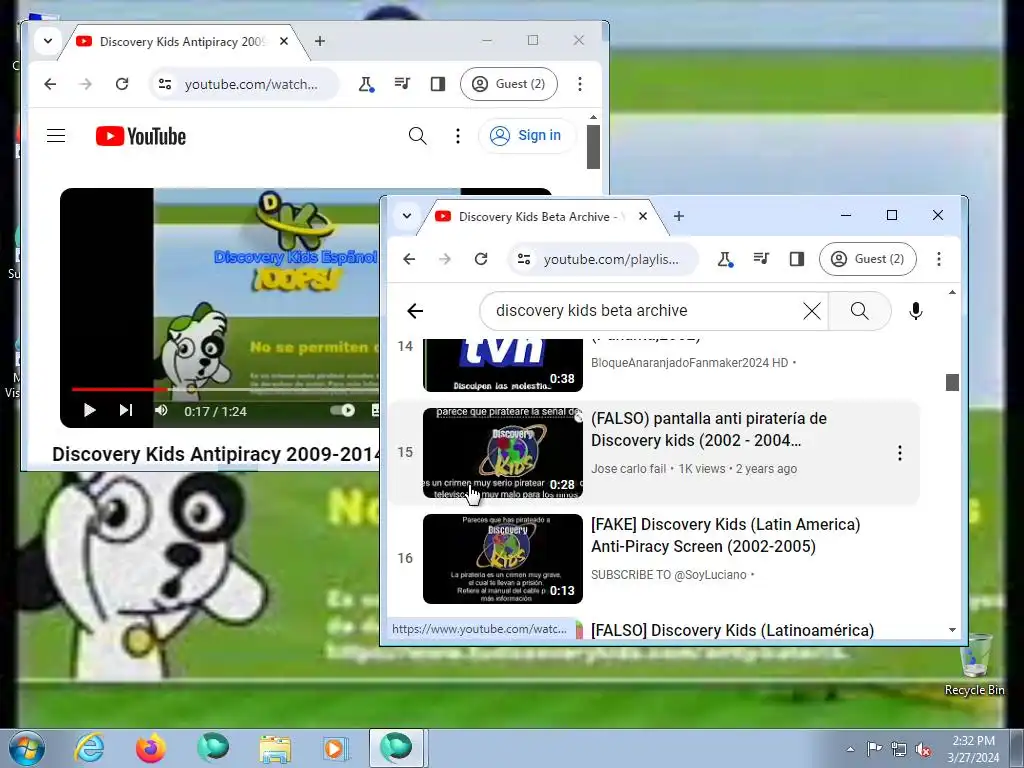Open Chrome menu in back Antipiracy window
Viewport: 1024px width, 768px height.
pyautogui.click(x=580, y=84)
